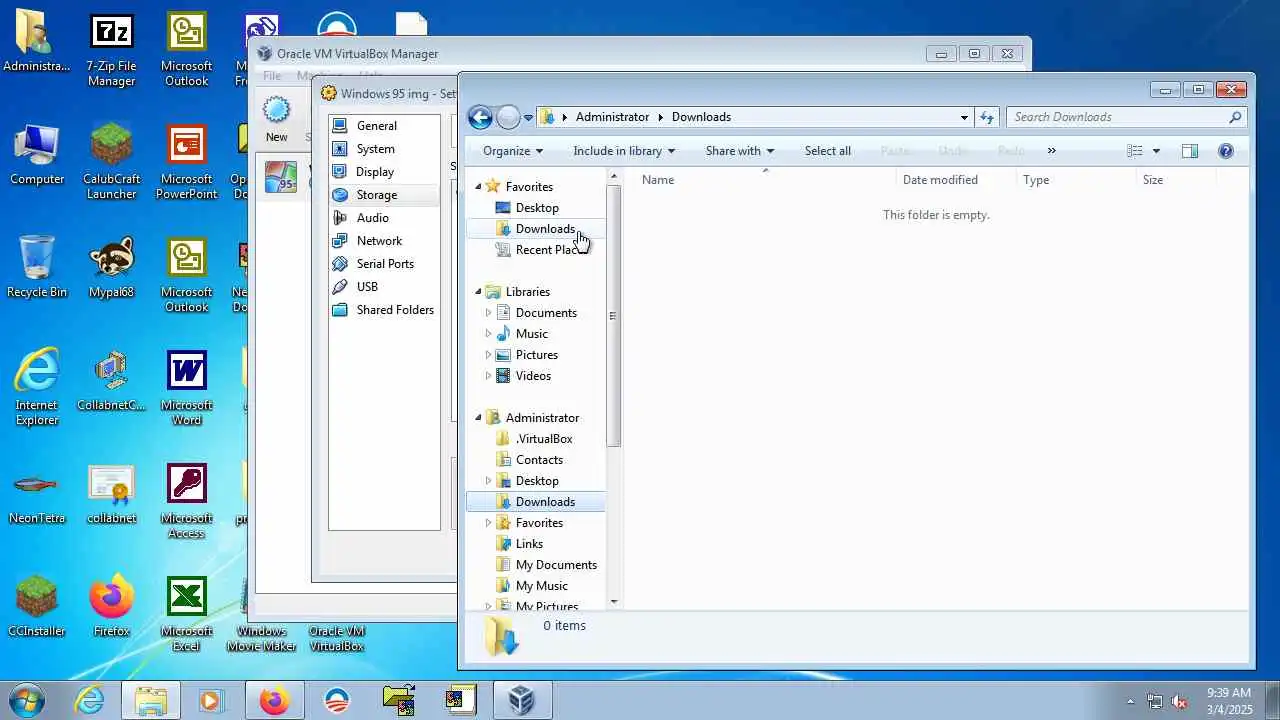This screenshot has height=720, width=1280.
Task: Expand the Pictures library node
Action: click(488, 354)
